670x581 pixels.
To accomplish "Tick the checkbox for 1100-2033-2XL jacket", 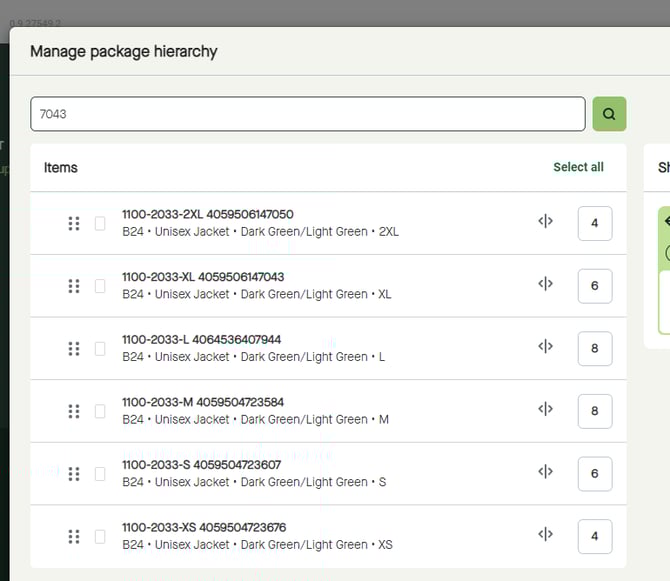I will 100,223.
